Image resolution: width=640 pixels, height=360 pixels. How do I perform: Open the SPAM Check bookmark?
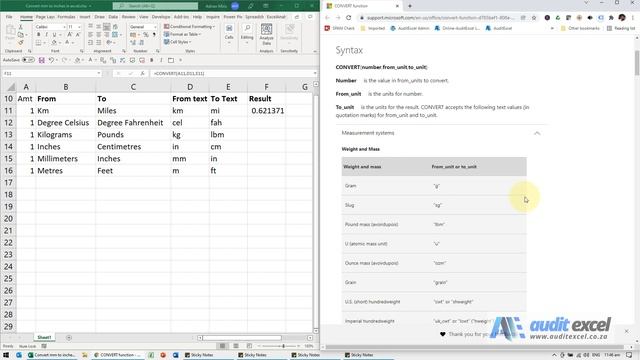(x=340, y=29)
